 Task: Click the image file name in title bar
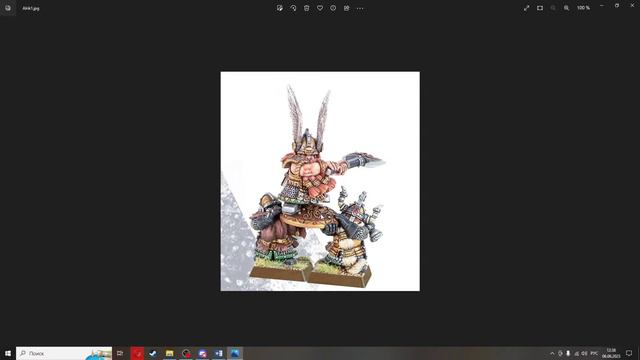click(31, 8)
